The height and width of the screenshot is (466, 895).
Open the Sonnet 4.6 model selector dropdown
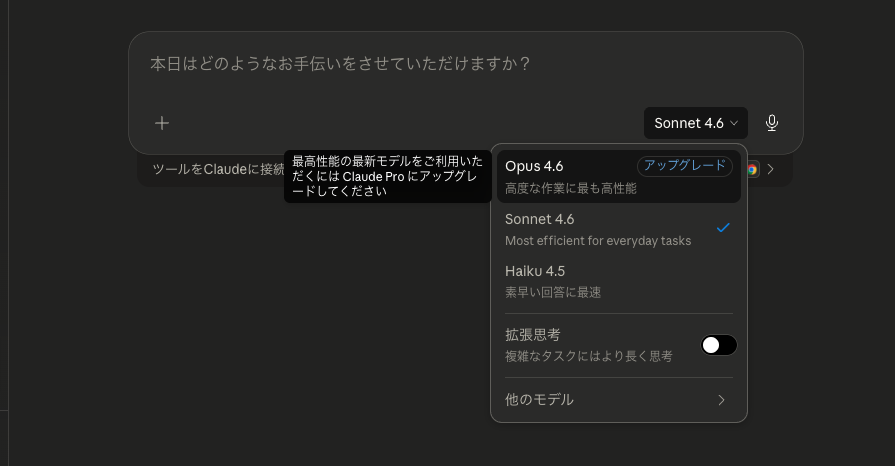(696, 123)
